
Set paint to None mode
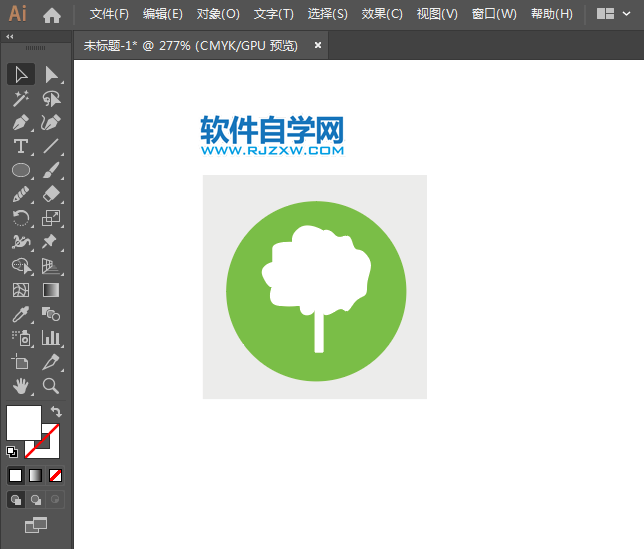(56, 475)
